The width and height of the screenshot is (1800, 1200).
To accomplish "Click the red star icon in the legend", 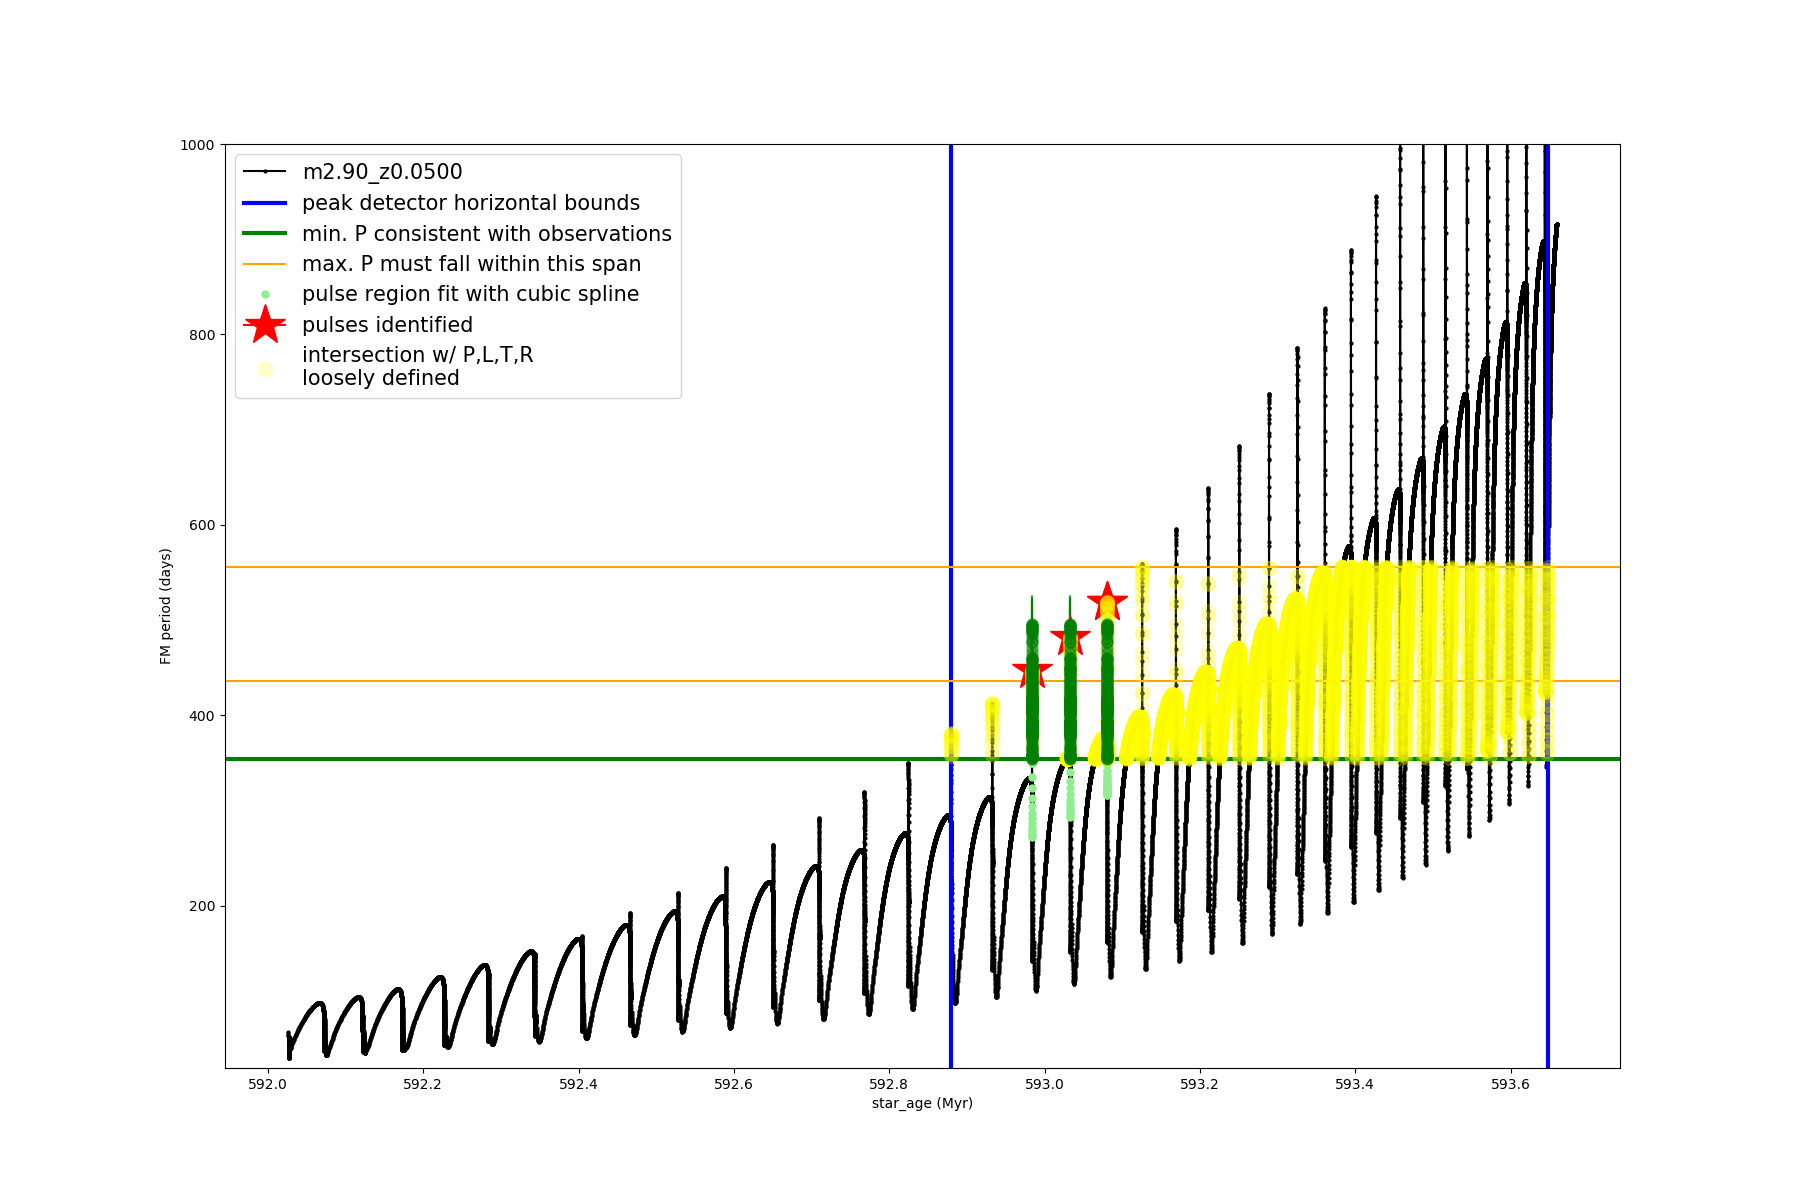I will [265, 325].
